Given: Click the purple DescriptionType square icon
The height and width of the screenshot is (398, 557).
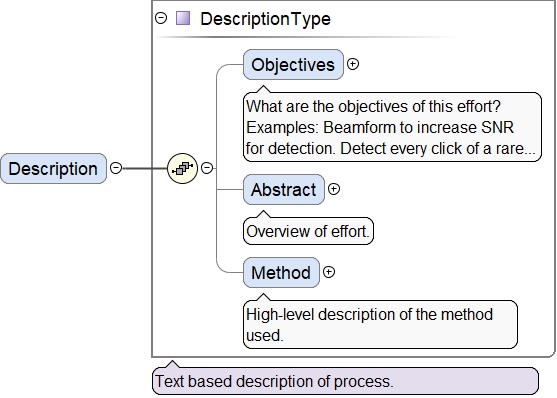Looking at the screenshot, I should pos(183,18).
